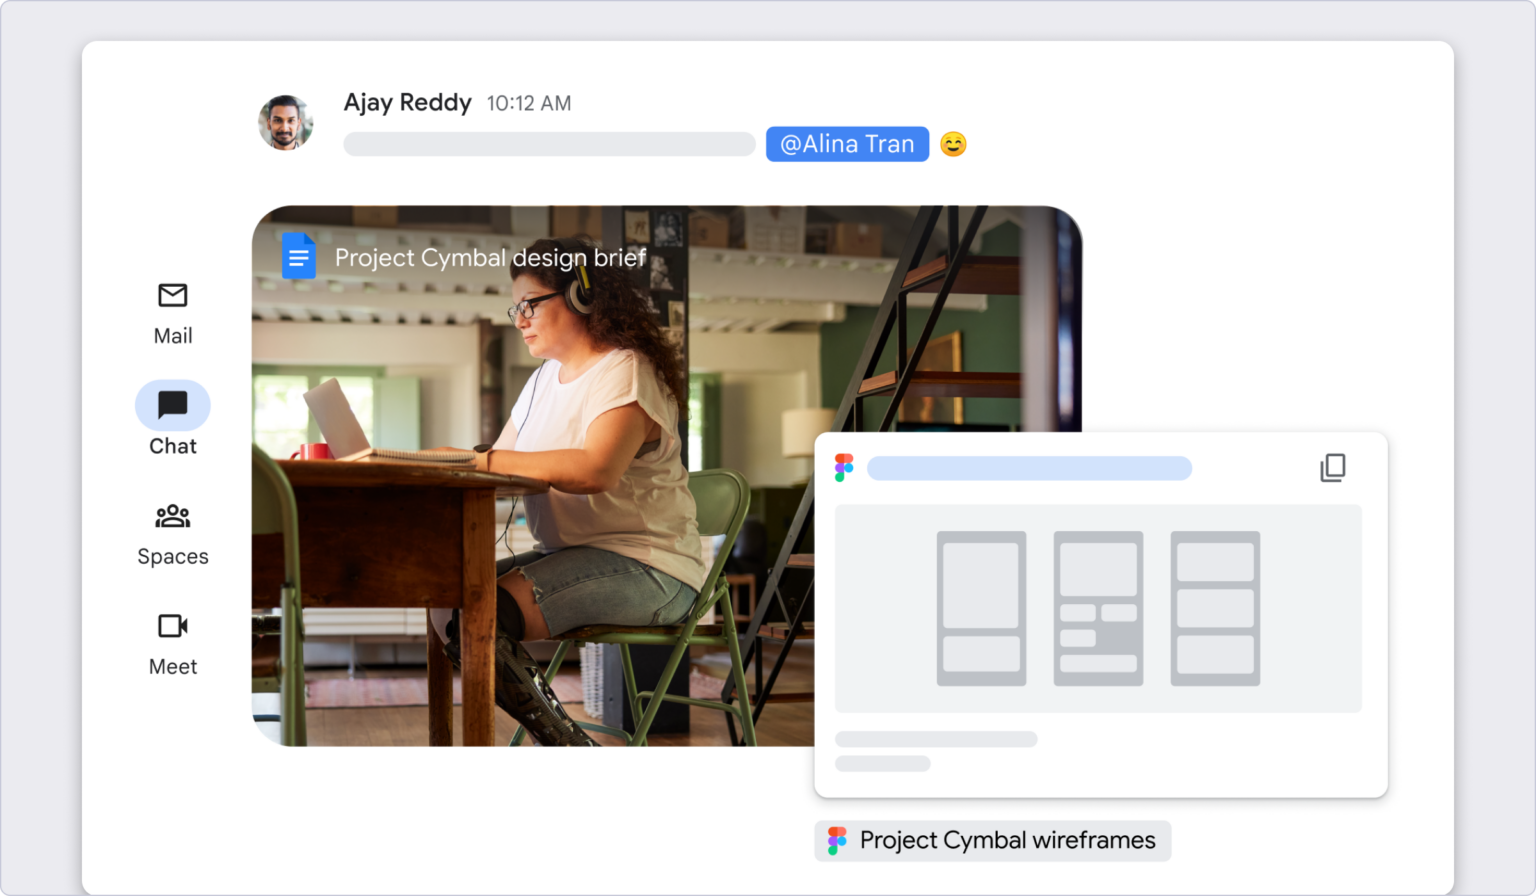Click the copy icon on the Figma card
The image size is (1536, 896).
click(x=1333, y=466)
